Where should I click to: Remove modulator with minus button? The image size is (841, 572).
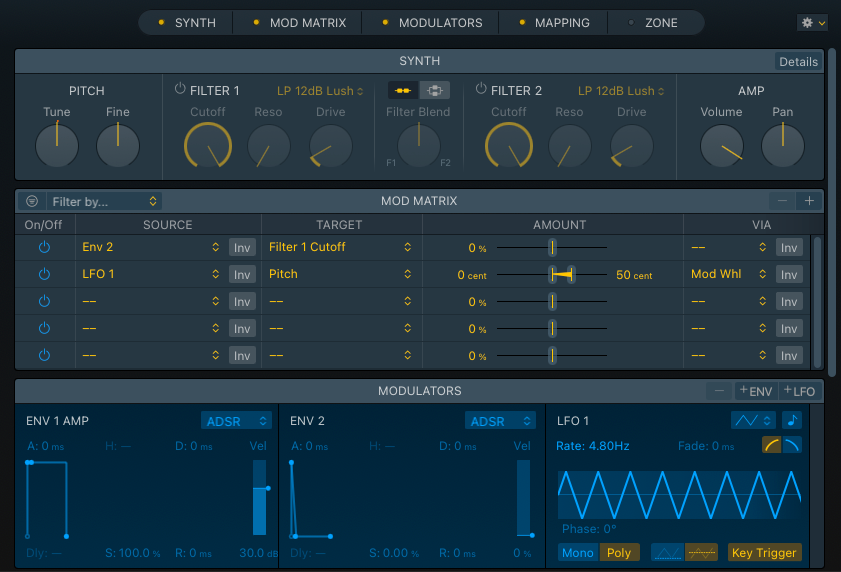tap(719, 391)
